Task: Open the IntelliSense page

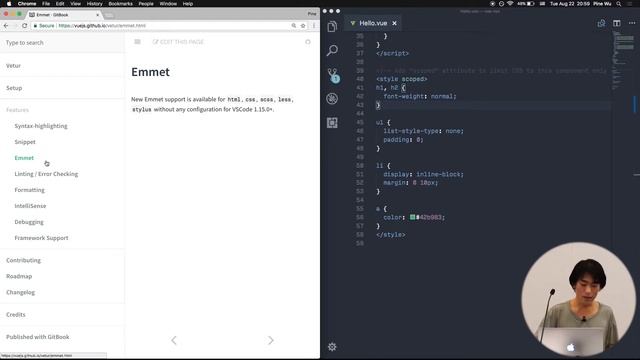Action: pyautogui.click(x=30, y=206)
